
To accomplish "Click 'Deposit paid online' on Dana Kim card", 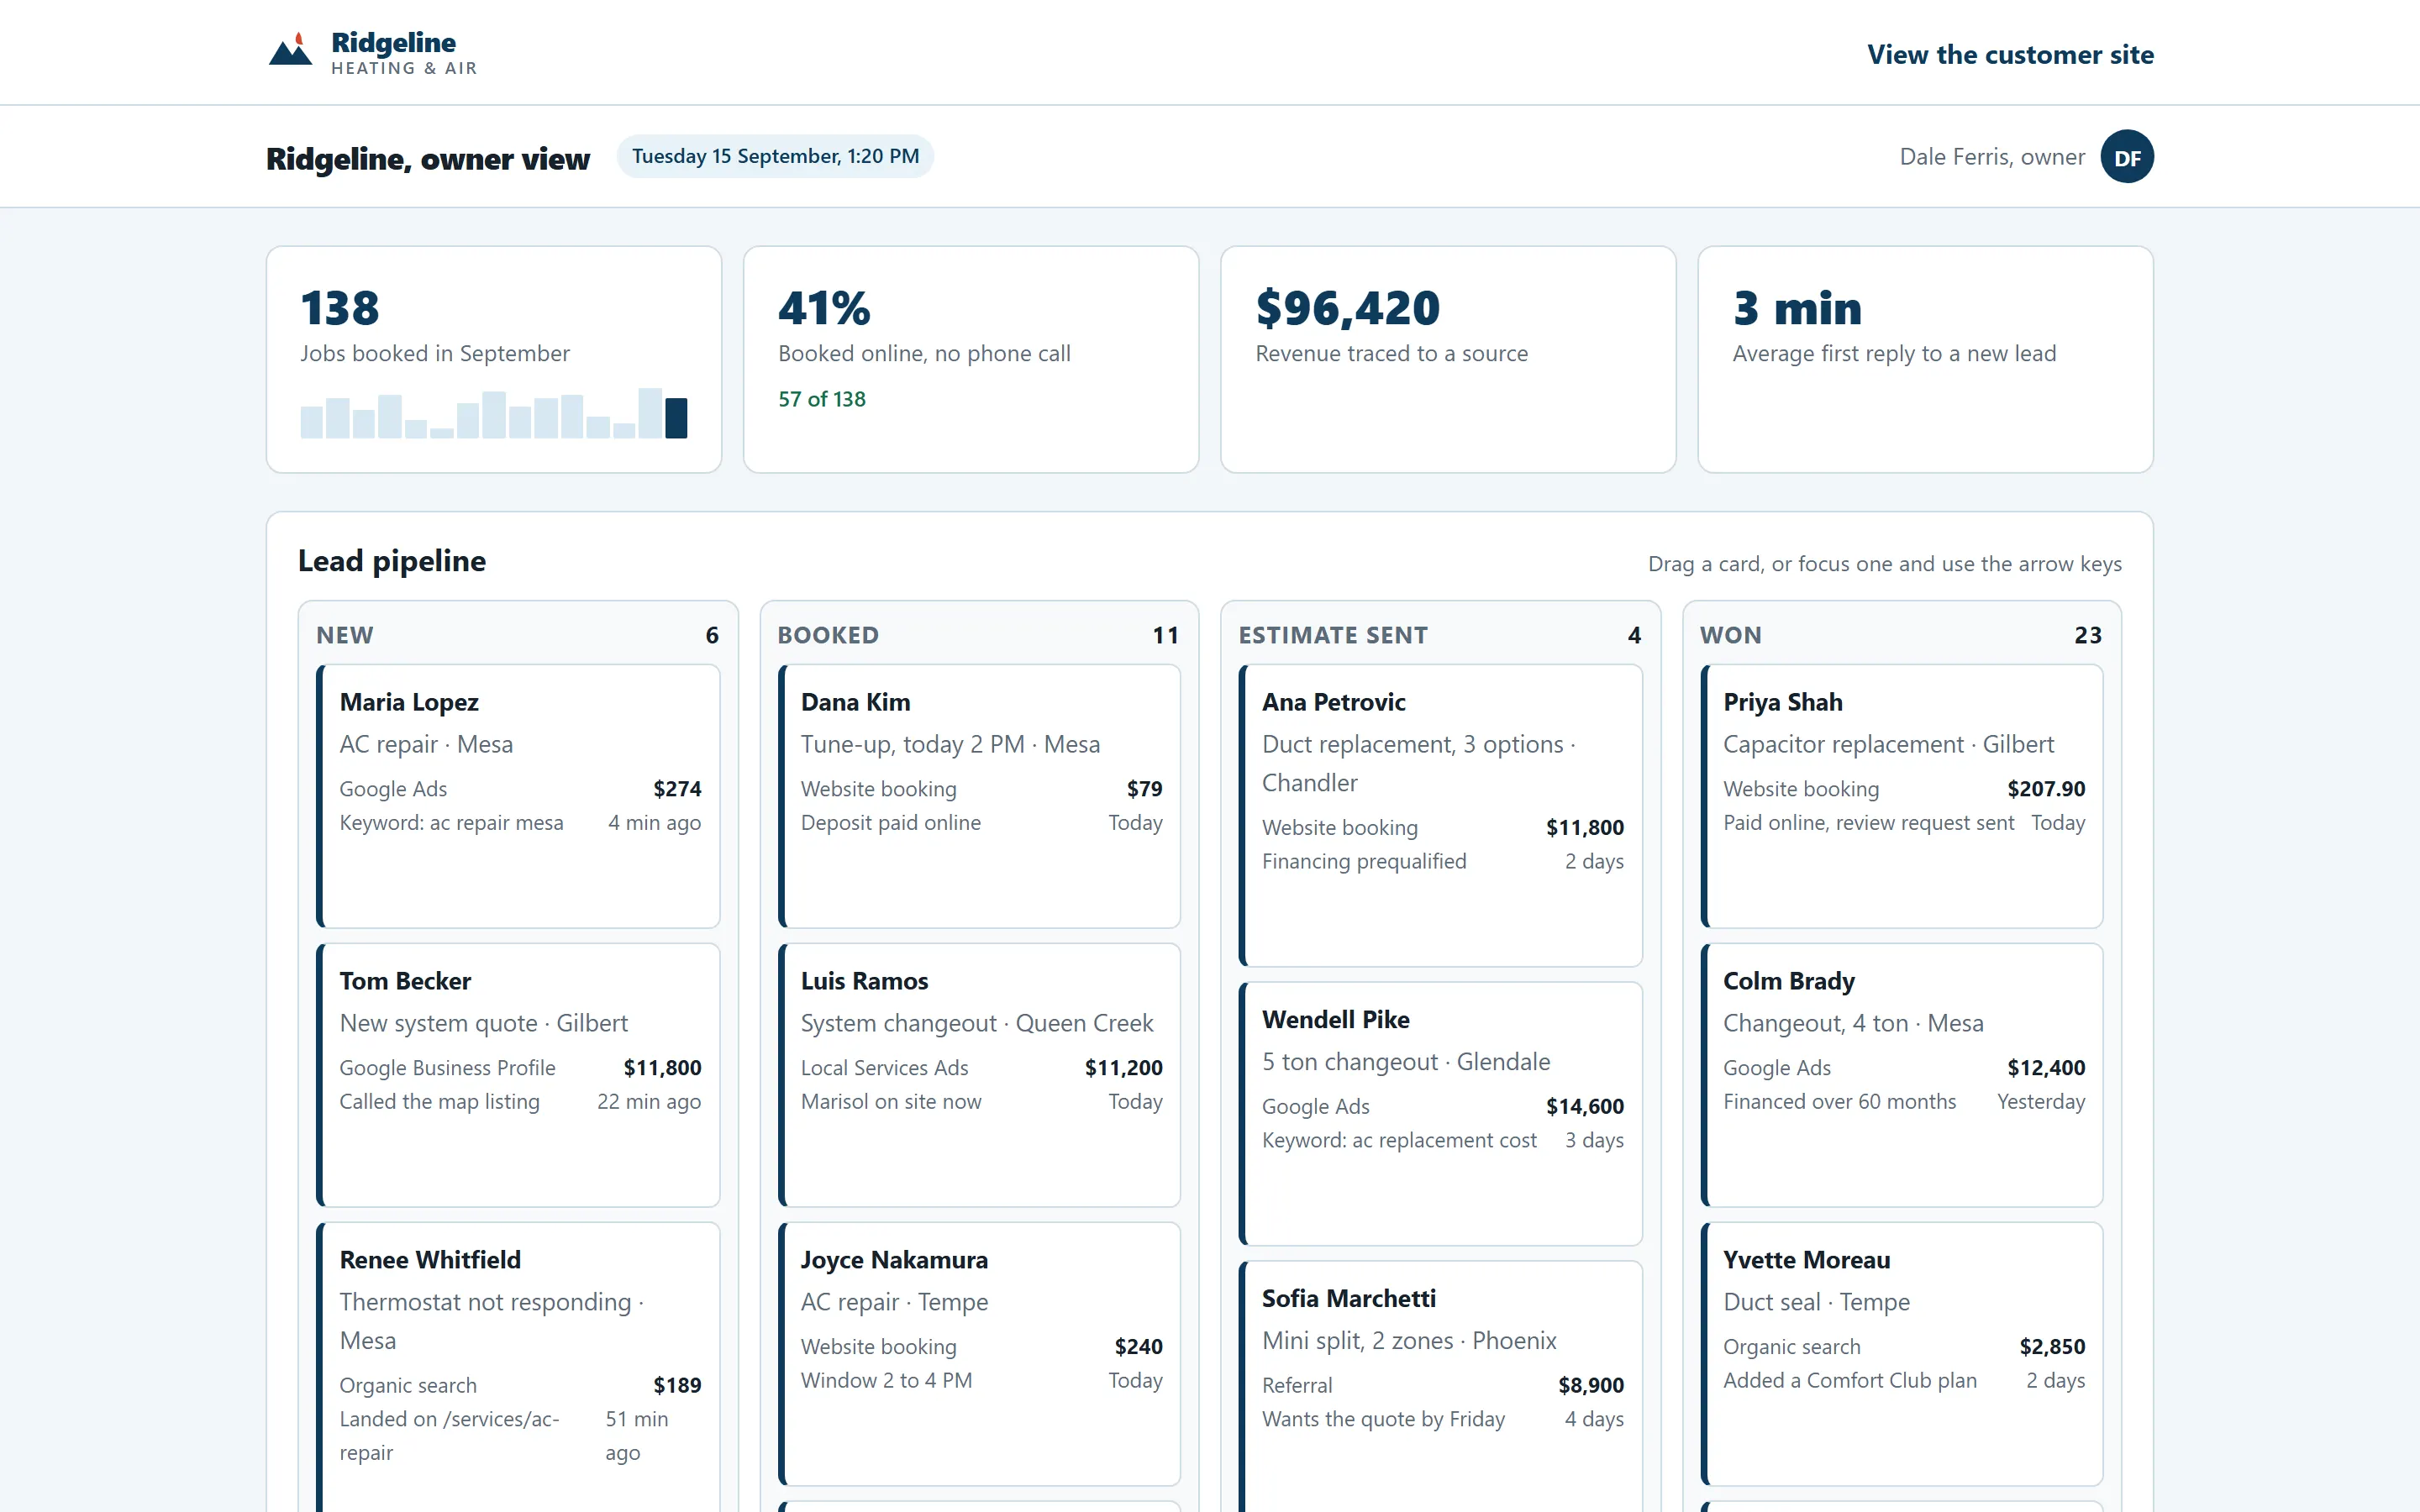I will point(890,822).
